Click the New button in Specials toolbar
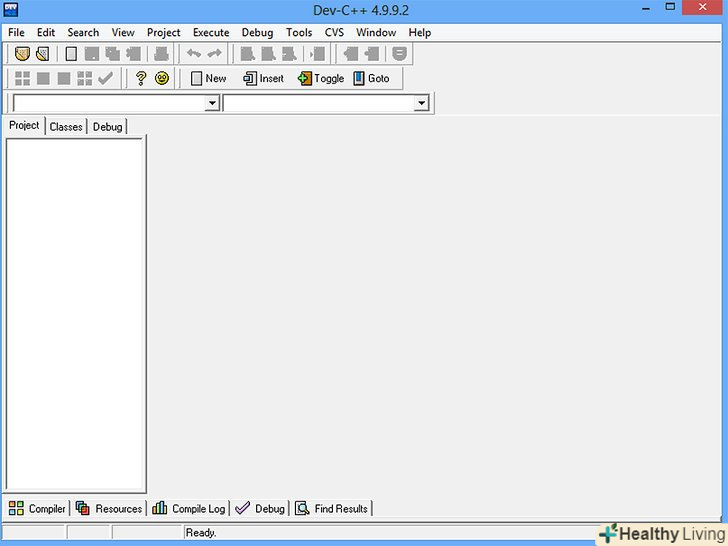 [208, 78]
